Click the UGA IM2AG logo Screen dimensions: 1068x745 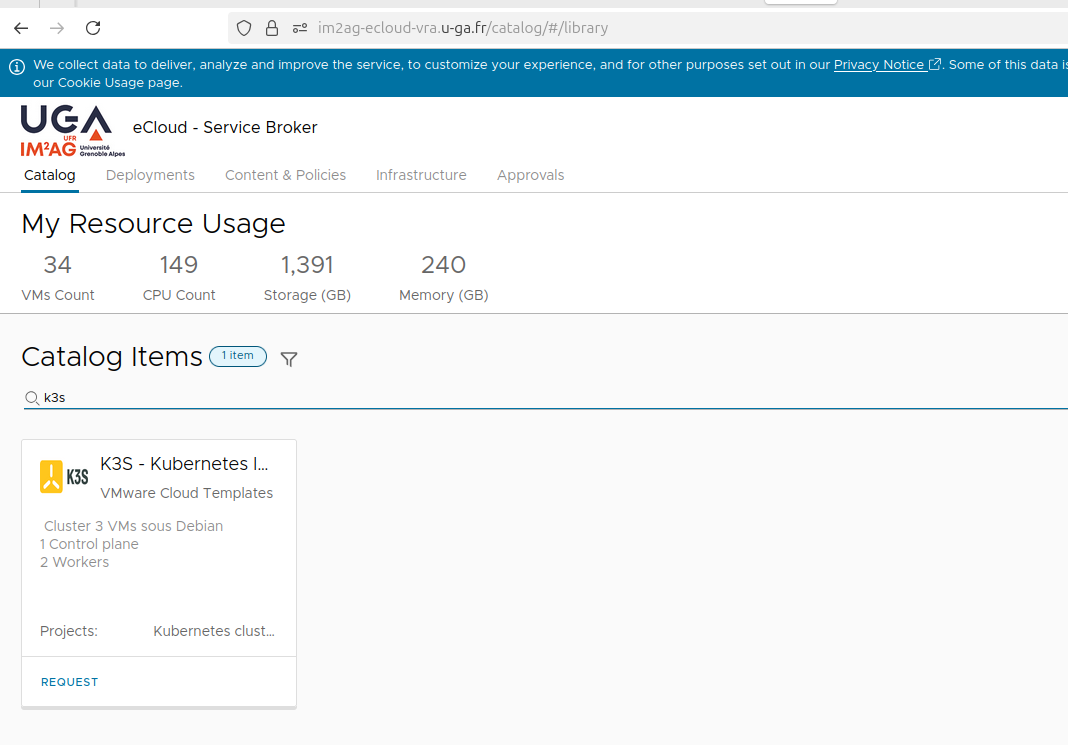(68, 130)
